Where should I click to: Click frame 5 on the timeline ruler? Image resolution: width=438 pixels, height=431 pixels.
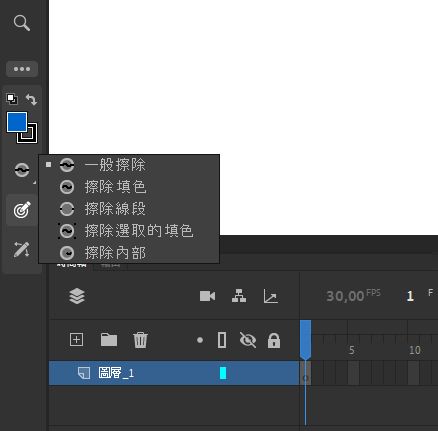(352, 350)
